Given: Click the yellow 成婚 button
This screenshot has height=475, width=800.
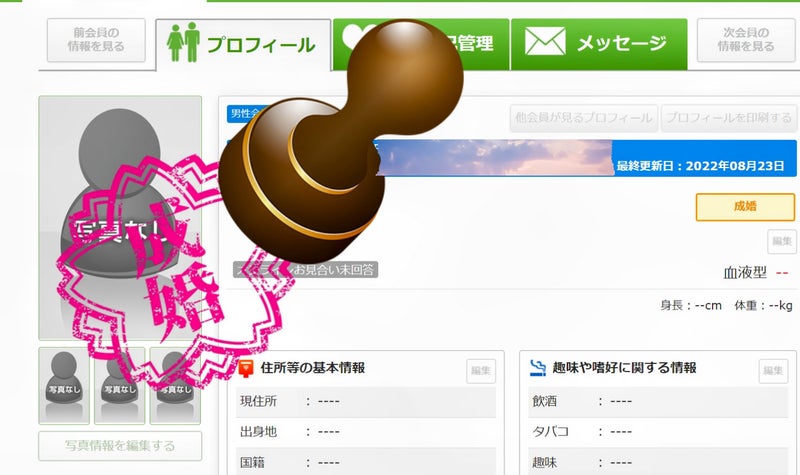Looking at the screenshot, I should coord(745,207).
